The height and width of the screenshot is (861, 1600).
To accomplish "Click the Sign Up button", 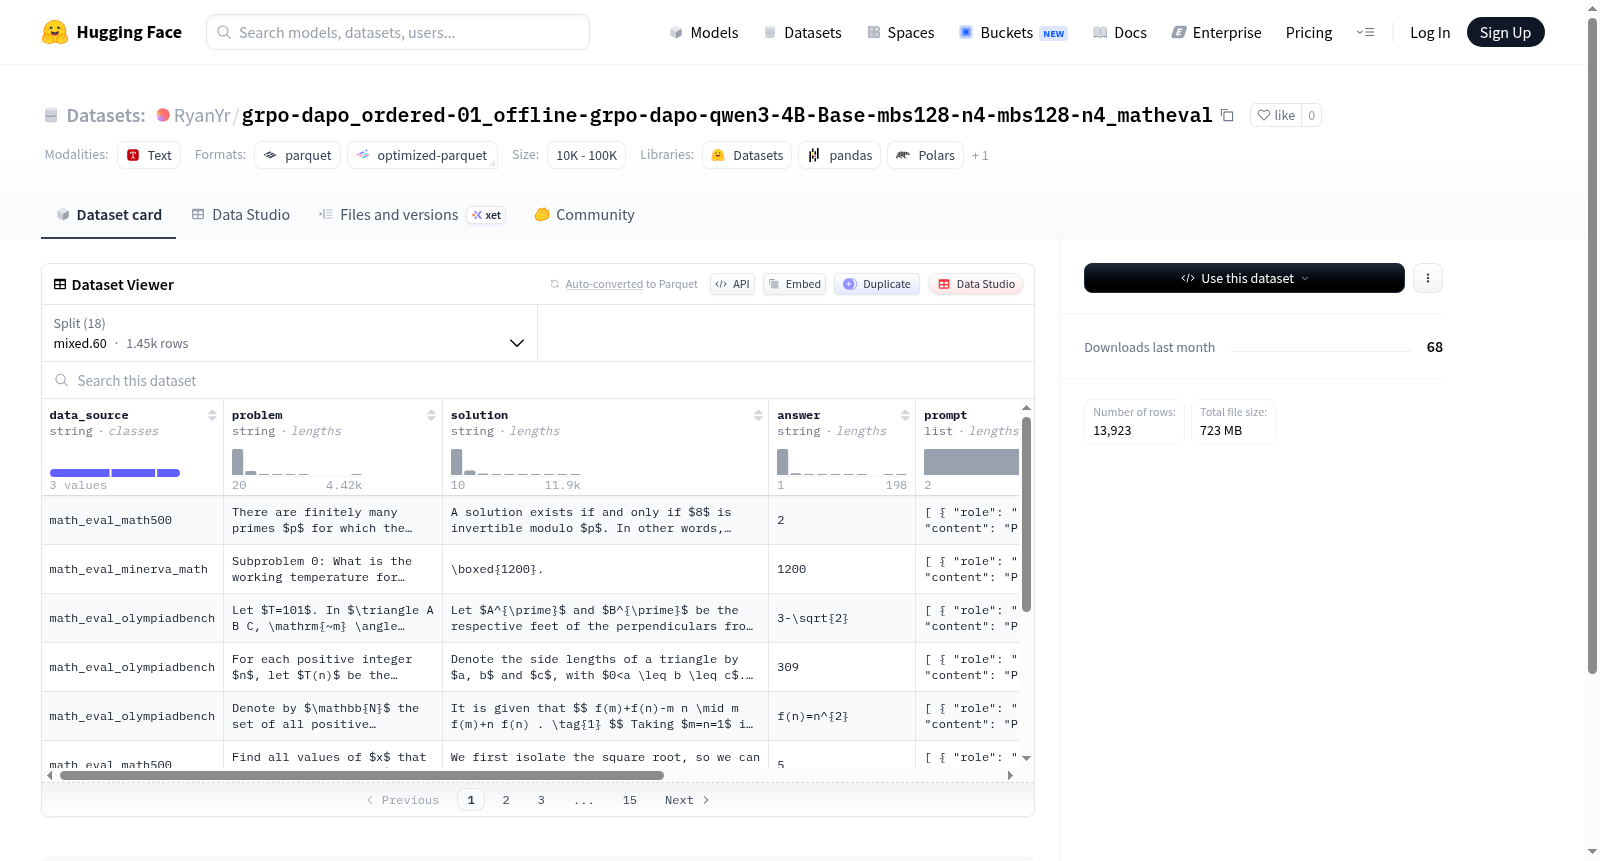I will (x=1505, y=32).
